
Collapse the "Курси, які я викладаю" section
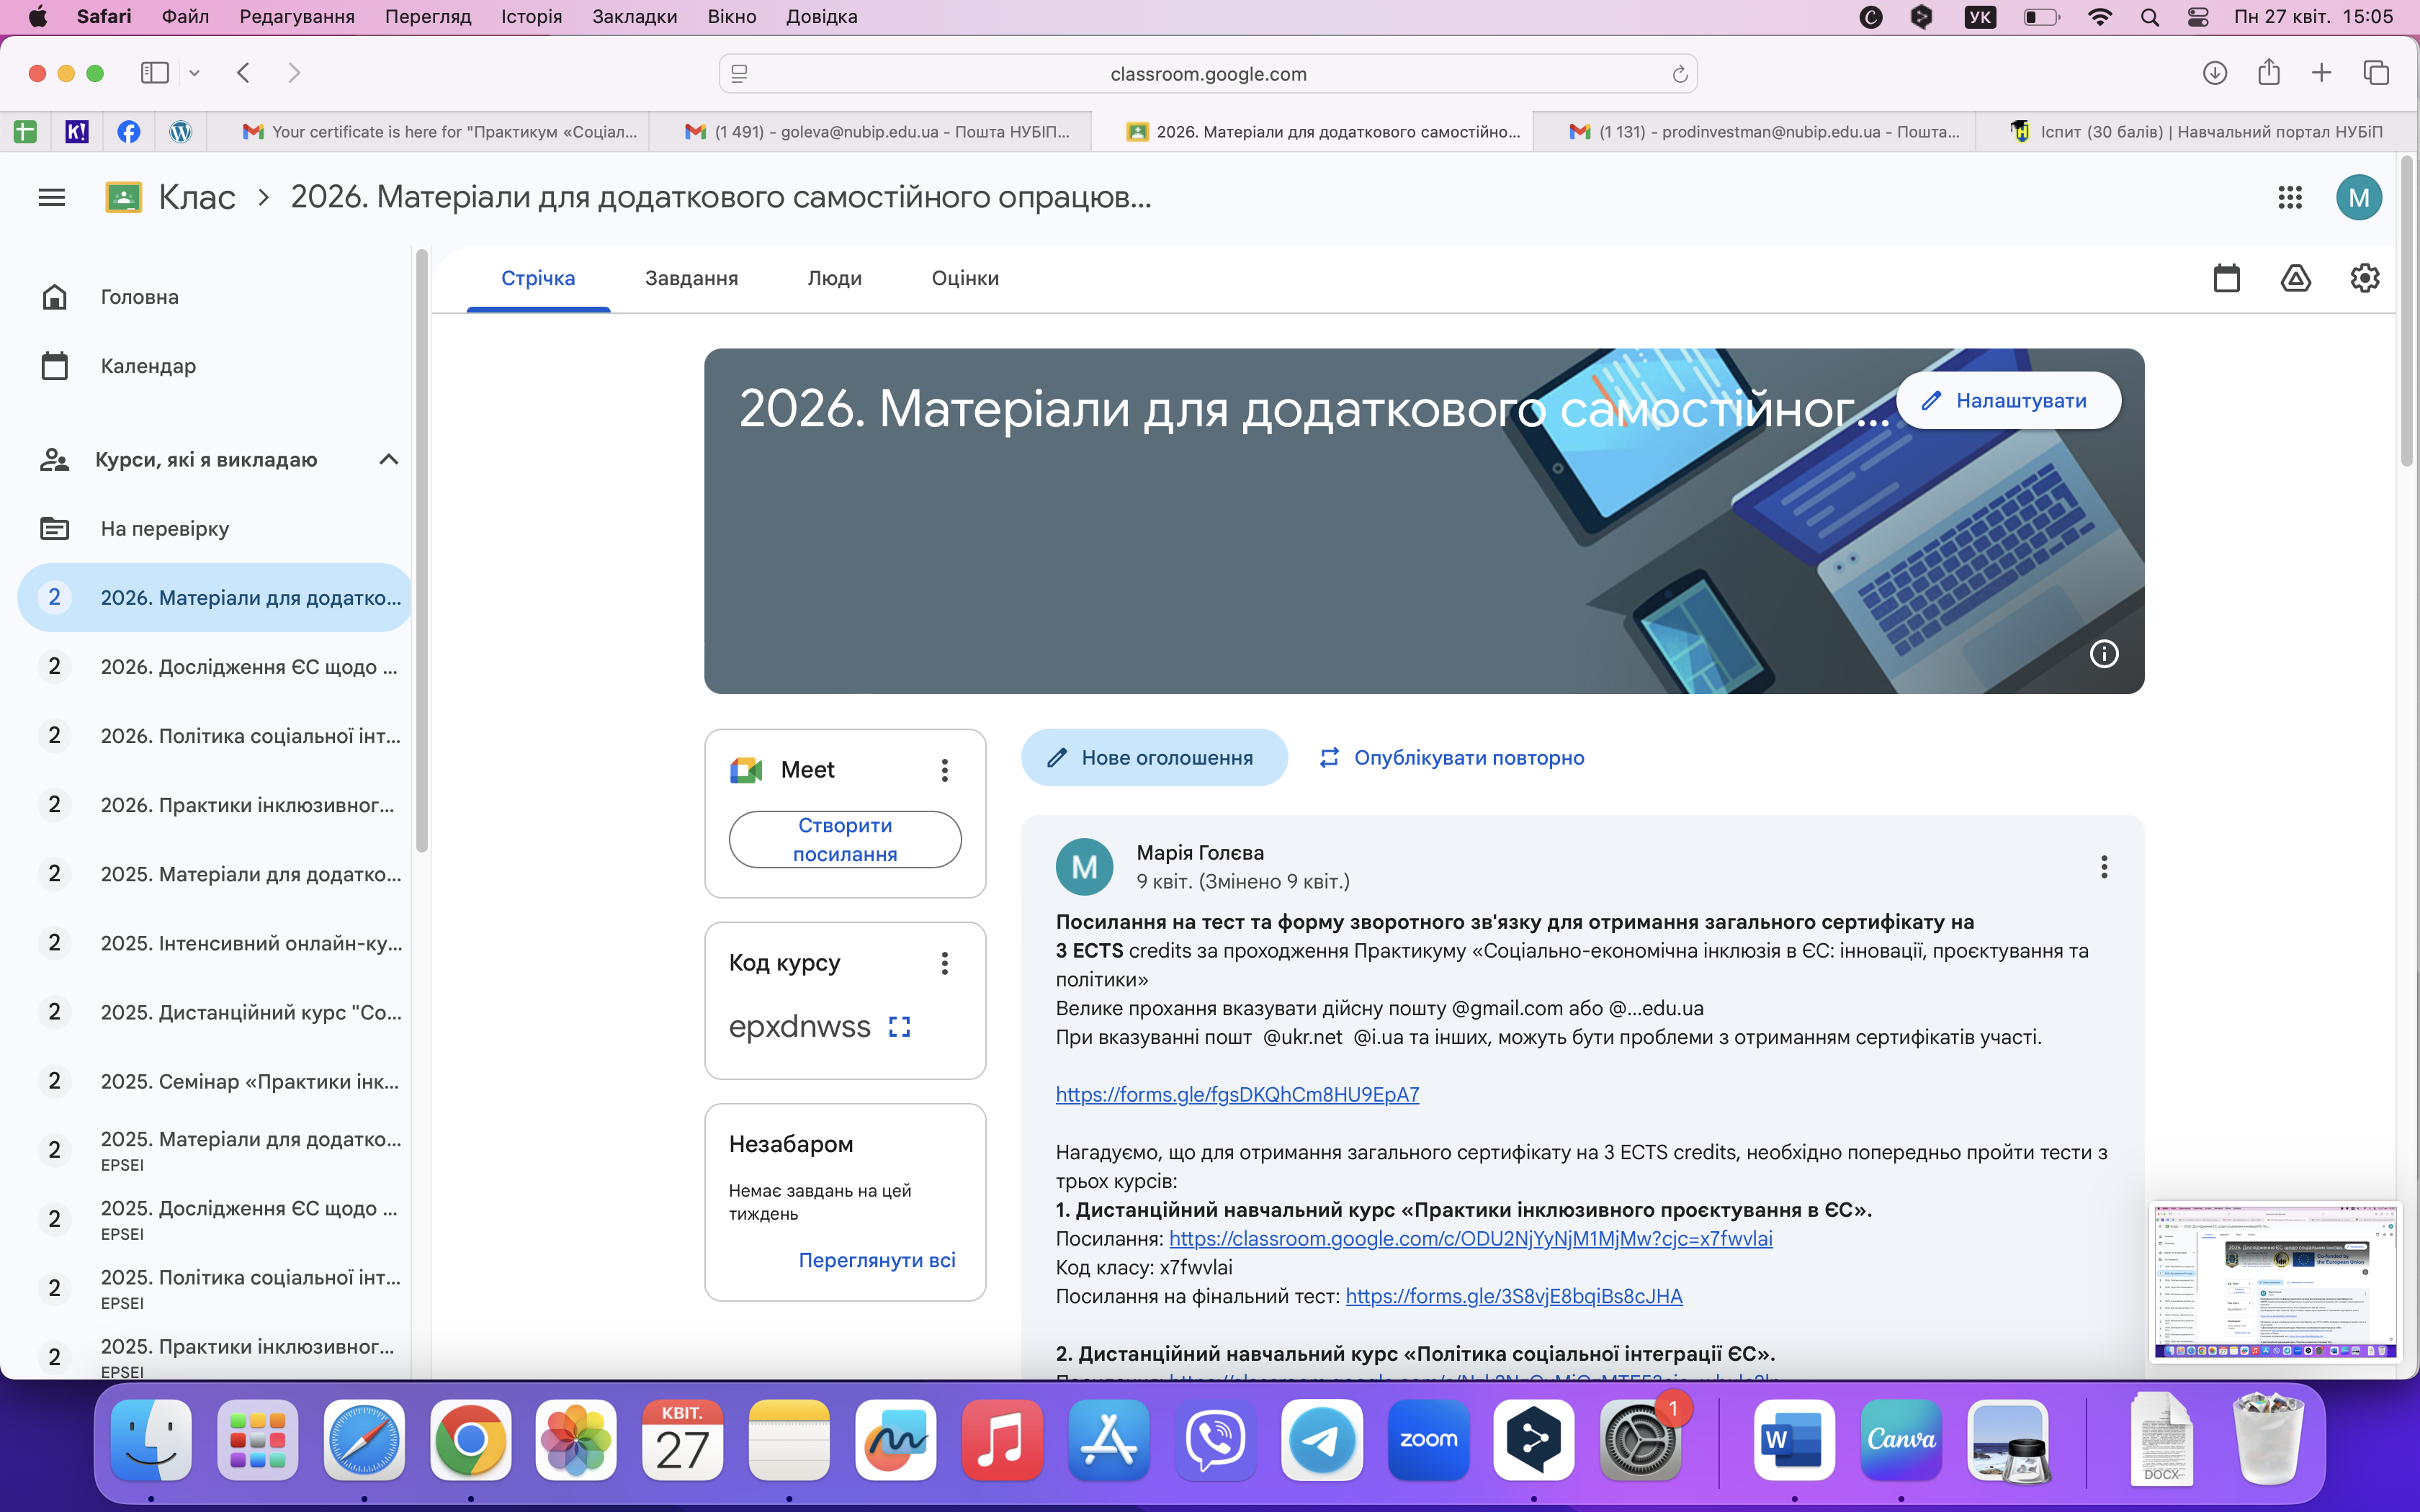[389, 460]
